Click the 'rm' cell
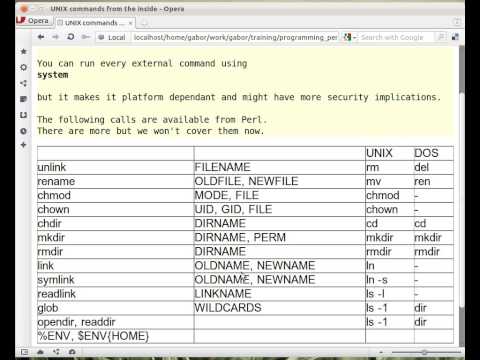Screen dimensions: 480x360 390,167
